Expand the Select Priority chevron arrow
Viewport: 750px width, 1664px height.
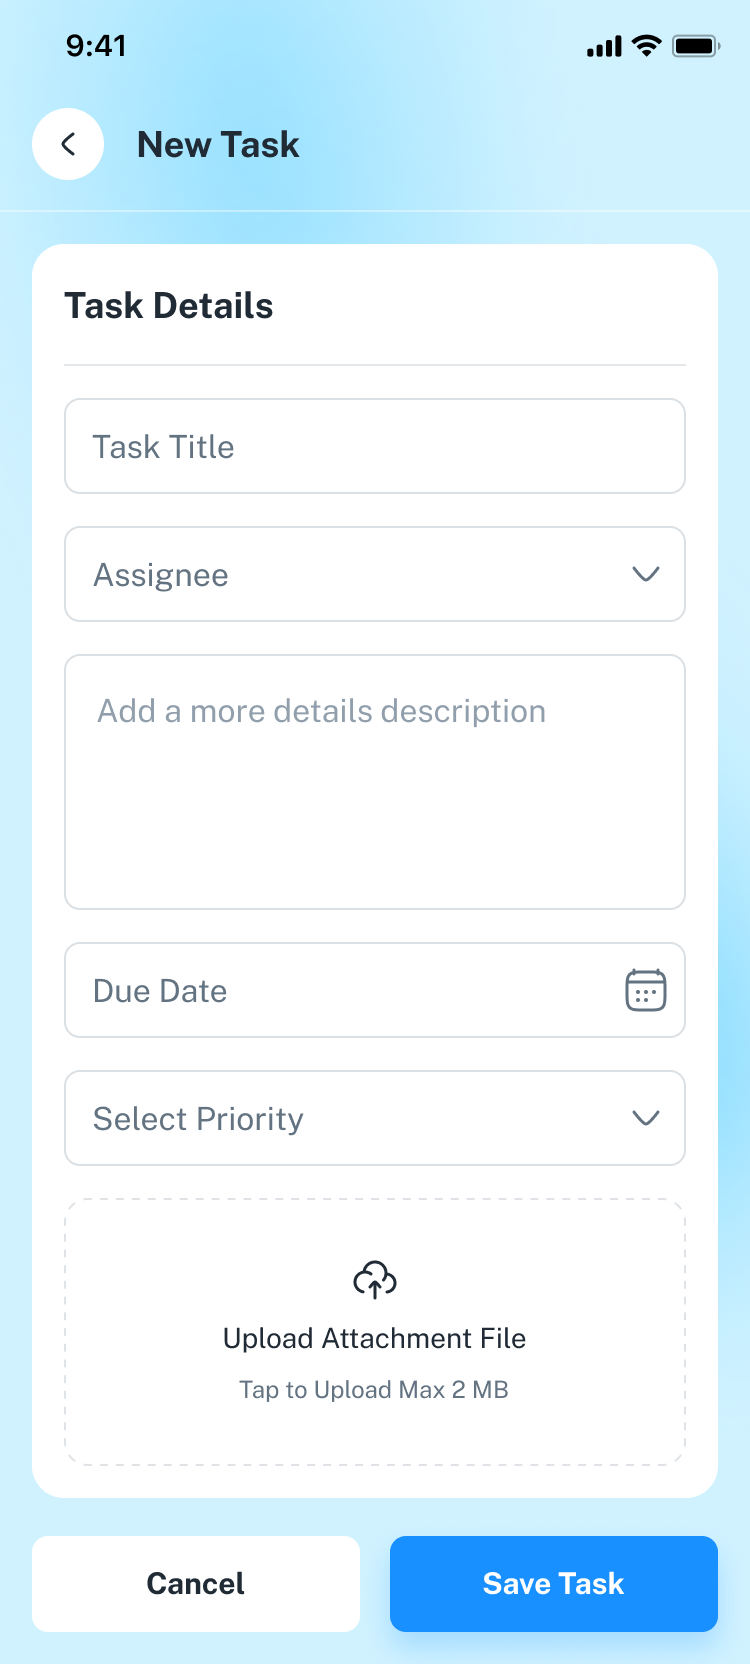pos(646,1118)
